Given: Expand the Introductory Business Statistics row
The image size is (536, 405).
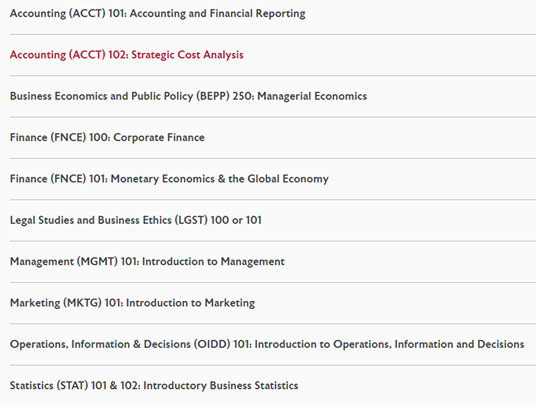Looking at the screenshot, I should (273, 386).
